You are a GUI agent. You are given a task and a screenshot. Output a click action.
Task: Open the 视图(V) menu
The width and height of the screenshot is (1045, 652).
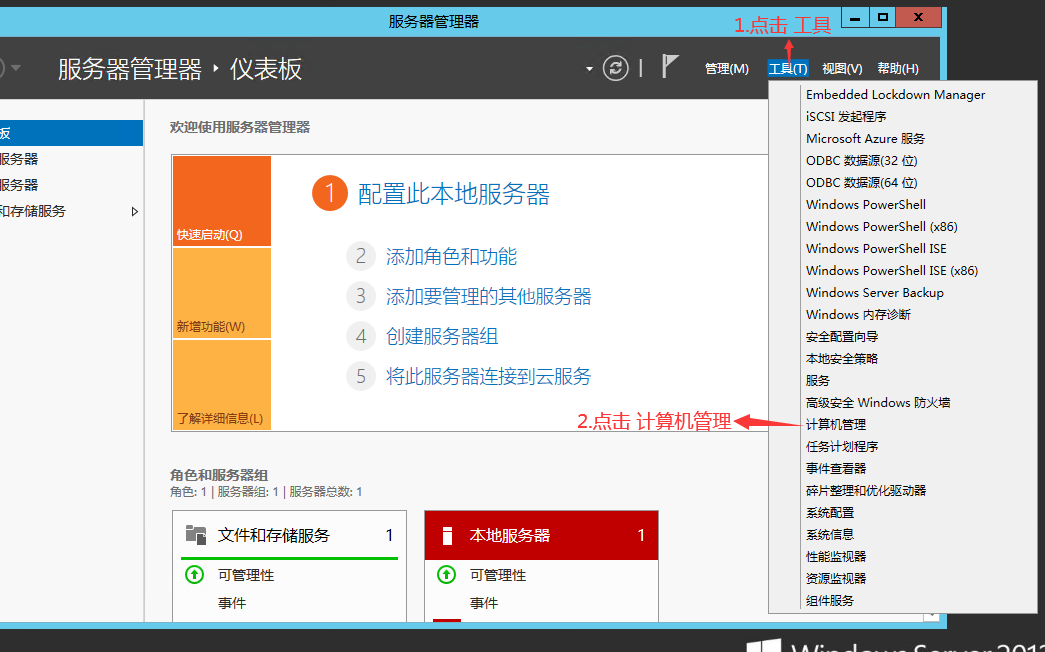pyautogui.click(x=841, y=69)
